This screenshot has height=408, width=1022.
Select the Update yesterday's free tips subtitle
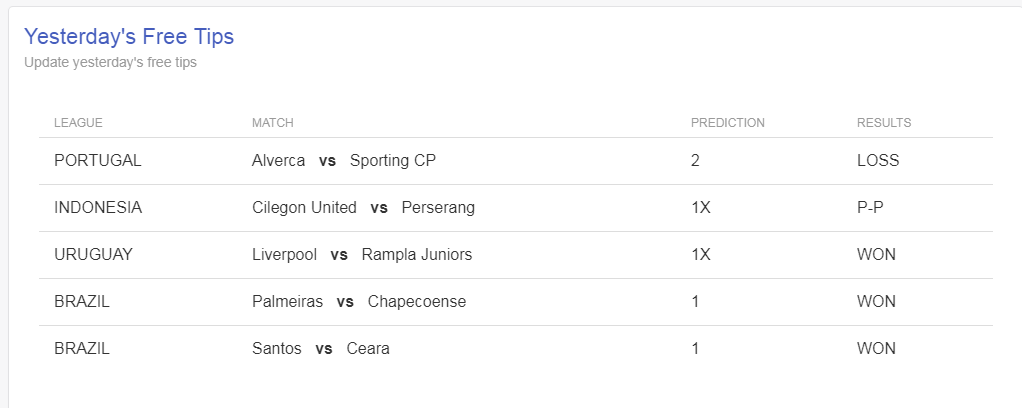[x=110, y=63]
